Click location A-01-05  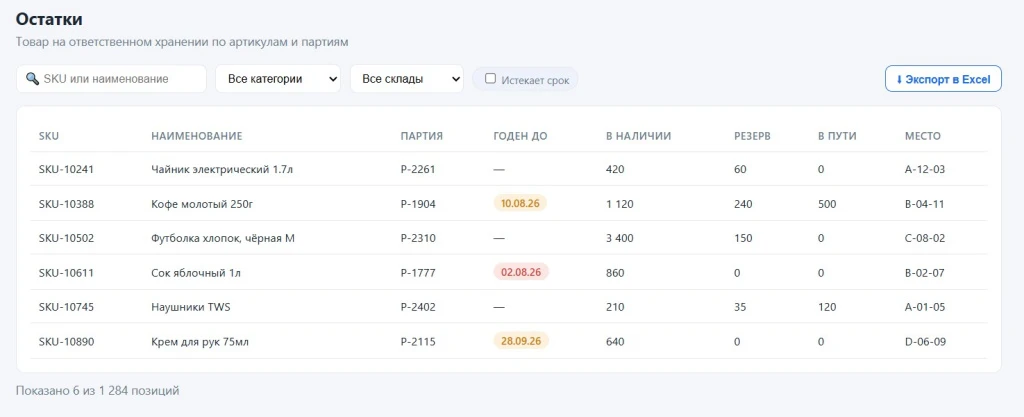[925, 307]
